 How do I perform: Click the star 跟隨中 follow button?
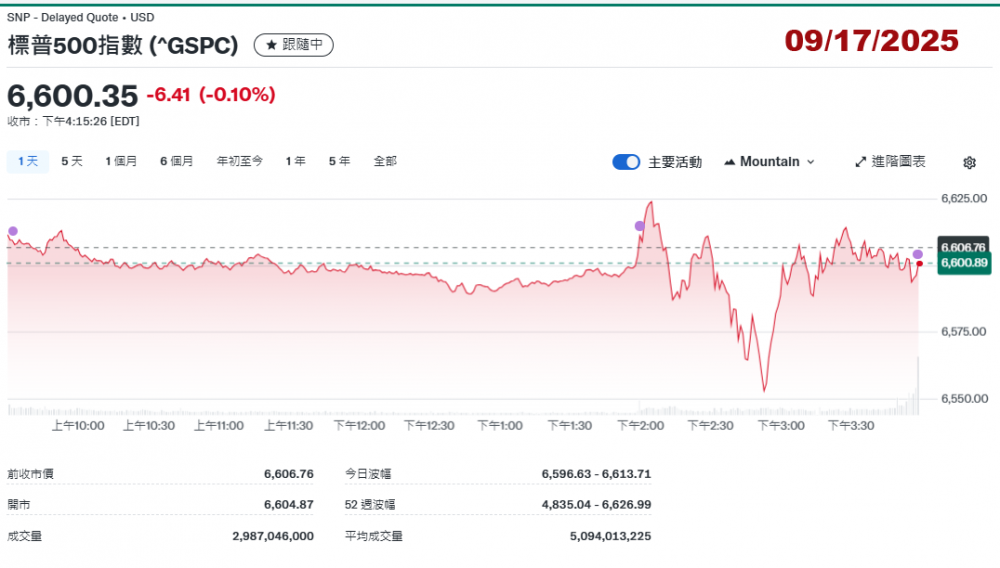[294, 45]
